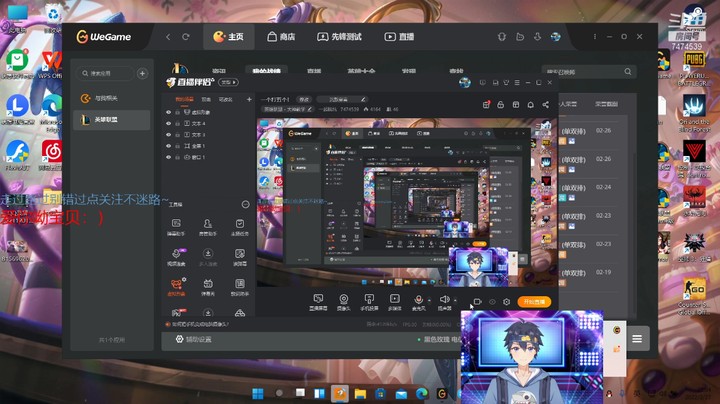
Task: Mute the 麦克风 microphone
Action: pyautogui.click(x=418, y=303)
